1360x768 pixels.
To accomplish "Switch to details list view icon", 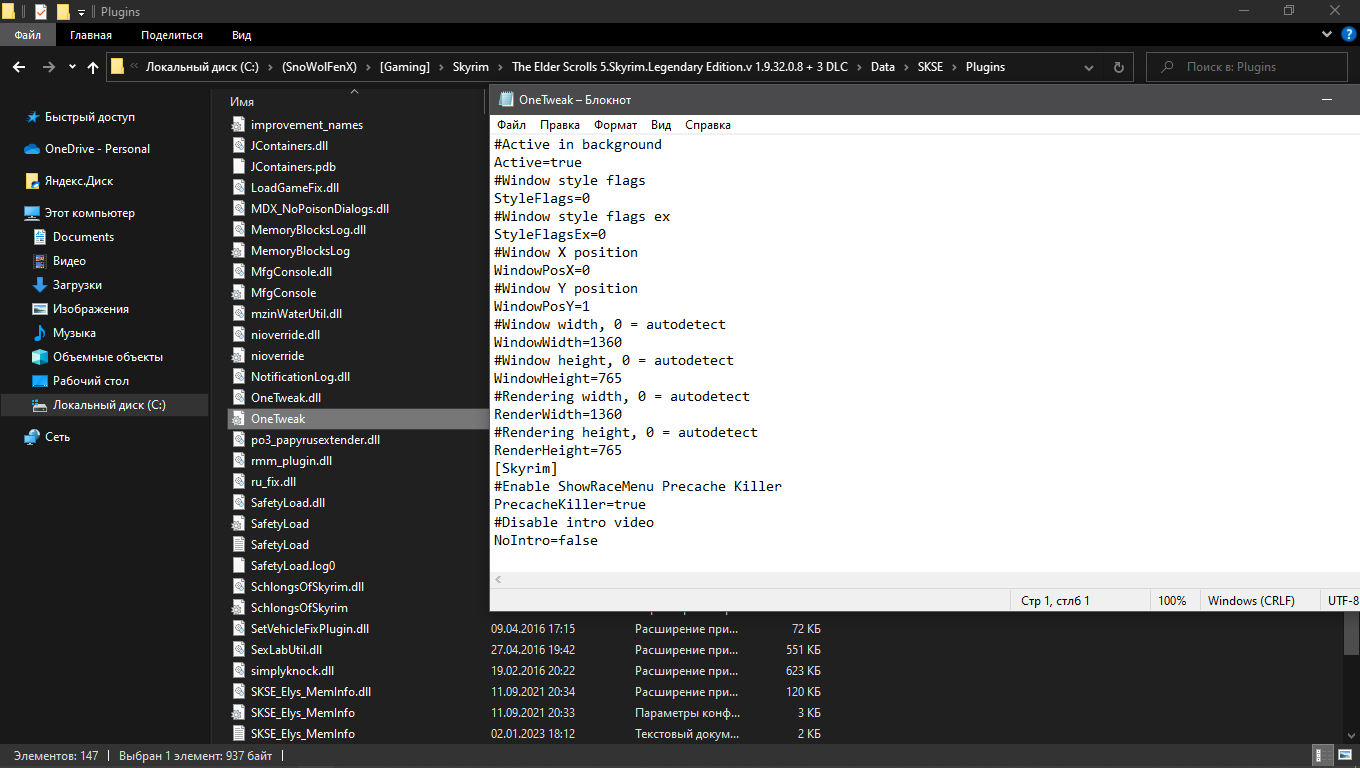I will (x=1322, y=756).
